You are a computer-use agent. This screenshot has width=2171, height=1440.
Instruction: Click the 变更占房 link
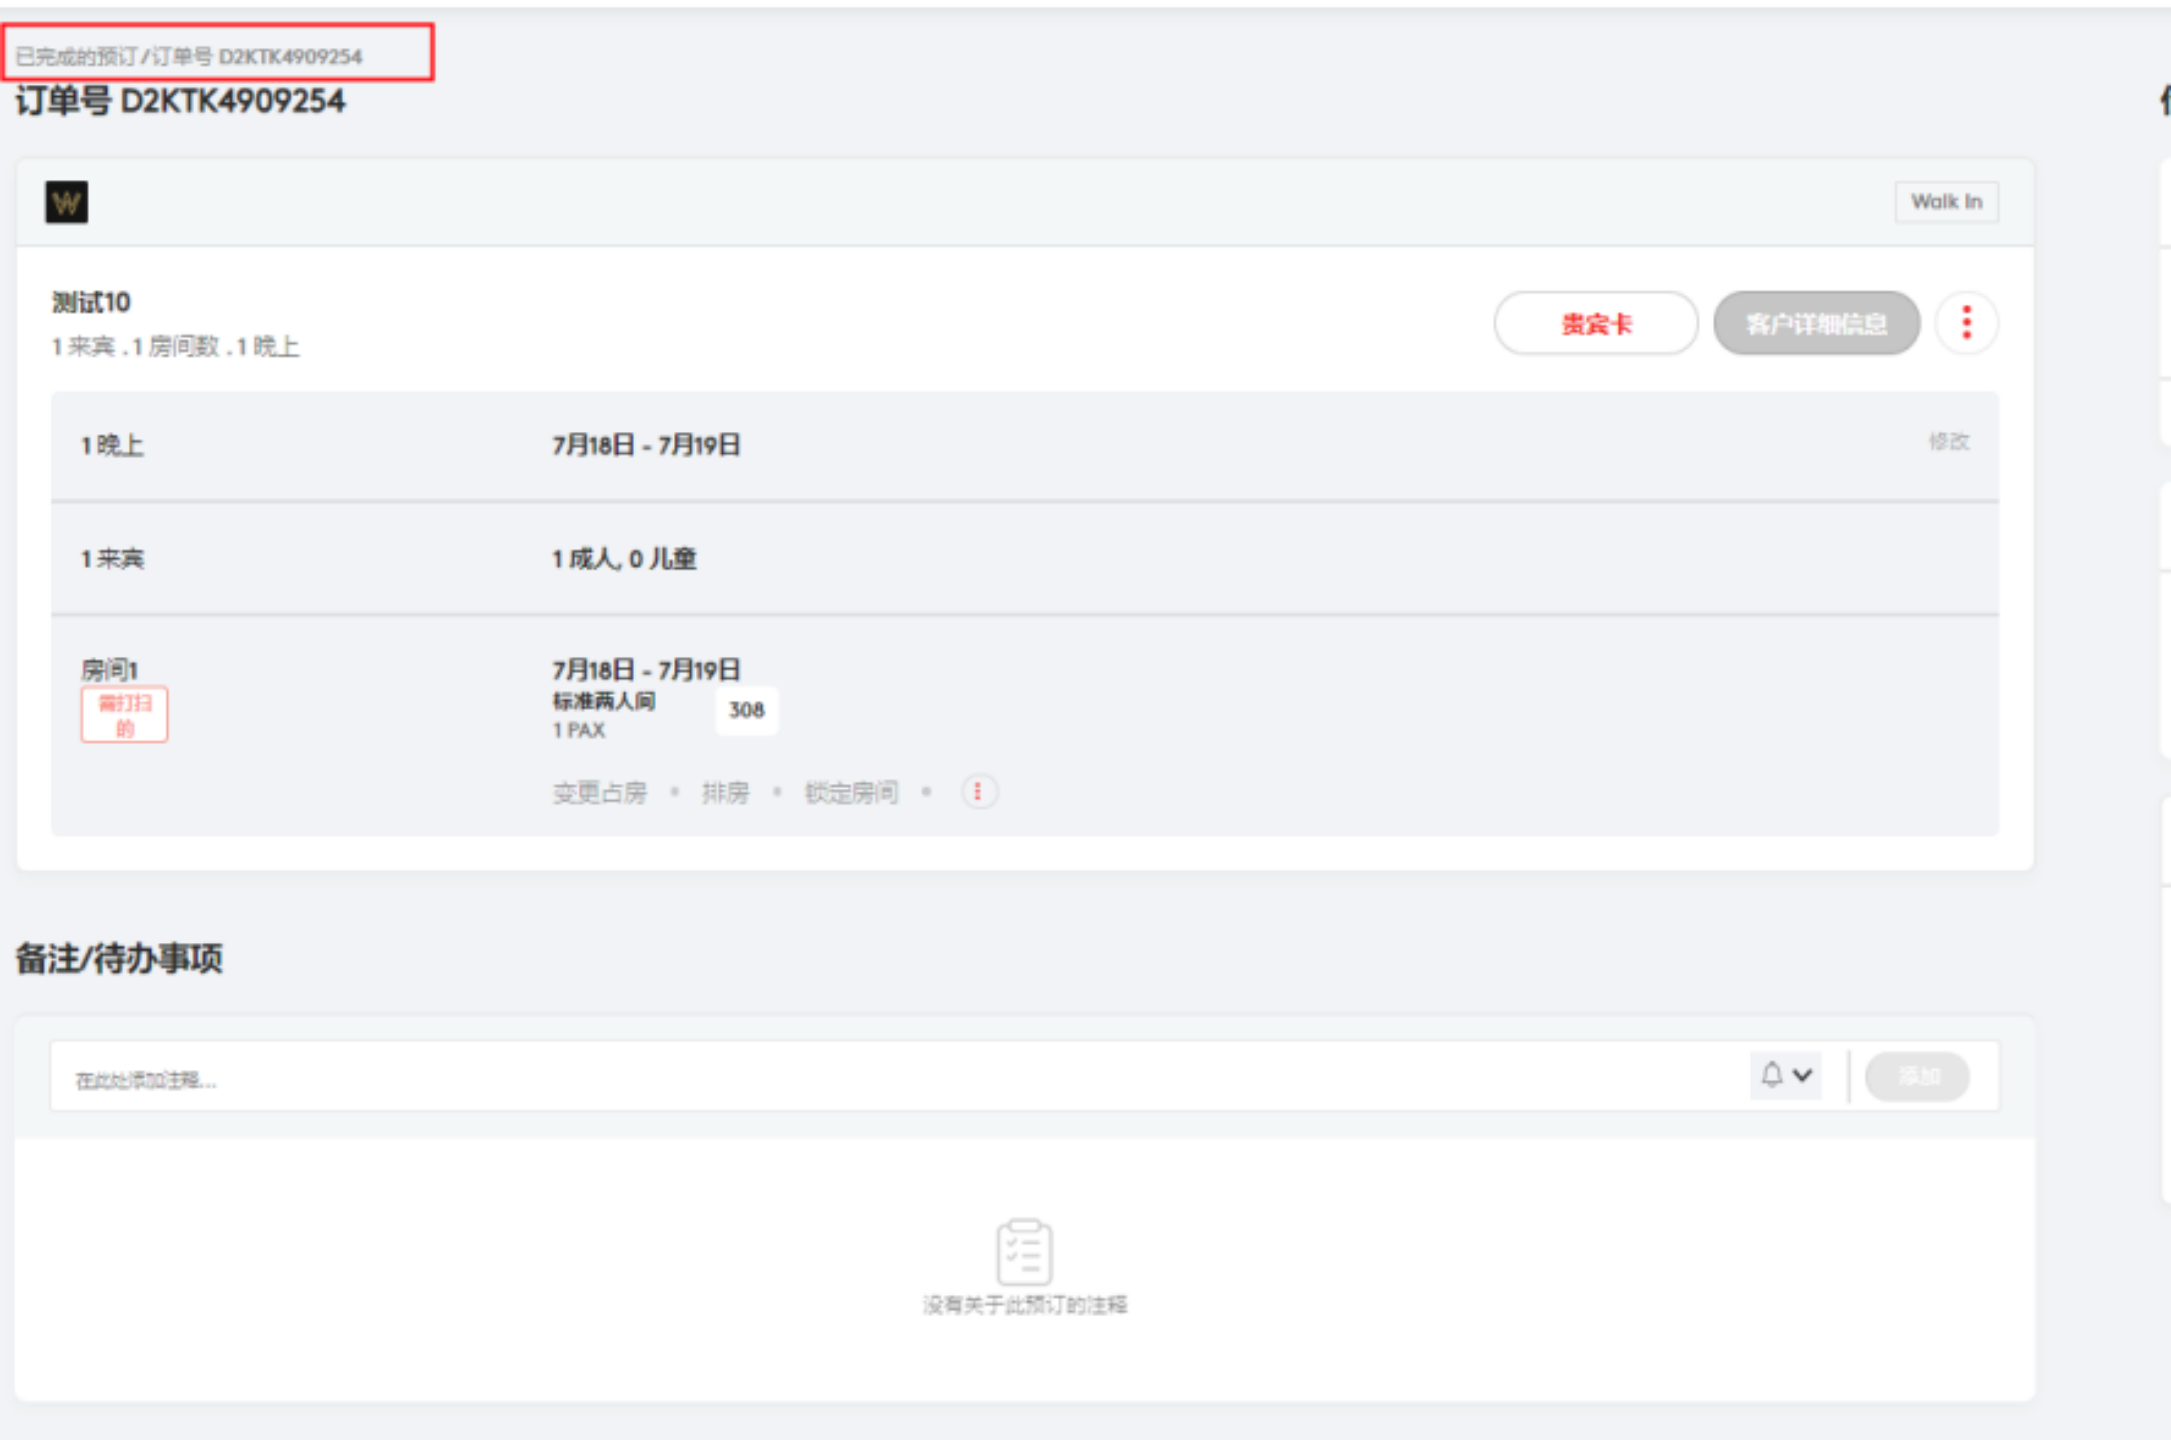pos(600,793)
